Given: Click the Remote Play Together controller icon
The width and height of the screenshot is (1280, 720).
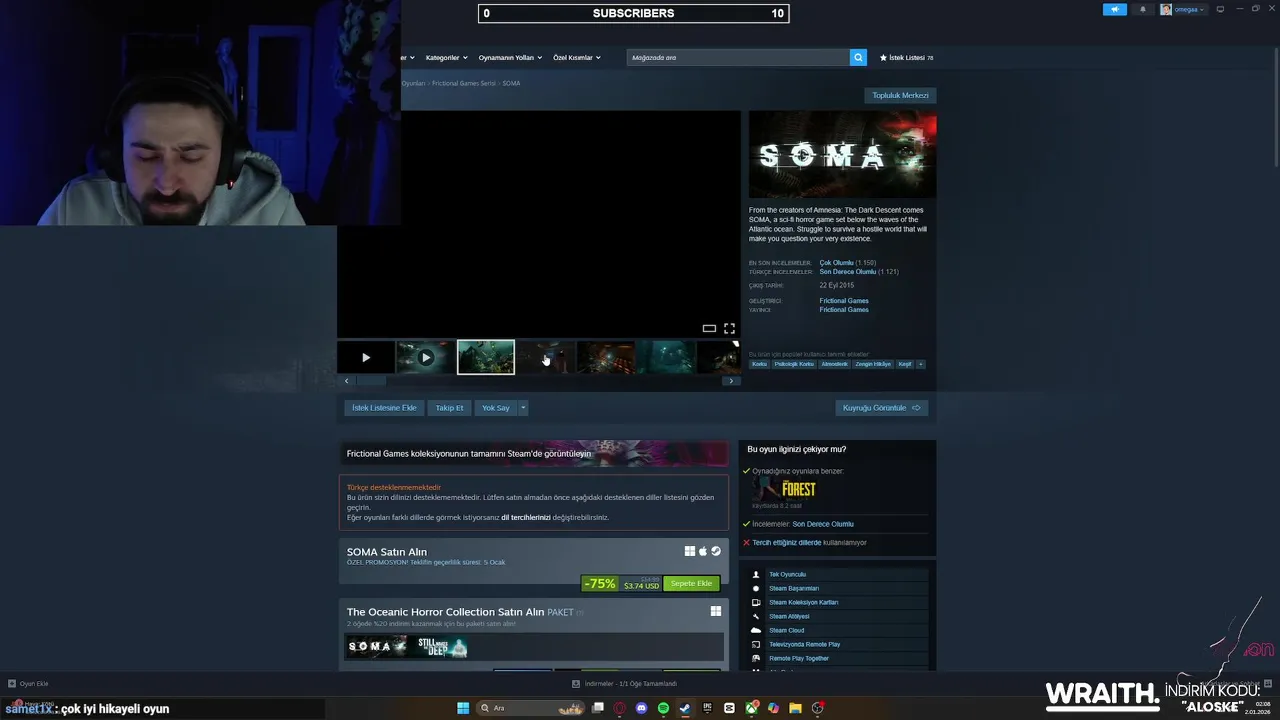Looking at the screenshot, I should (x=756, y=658).
